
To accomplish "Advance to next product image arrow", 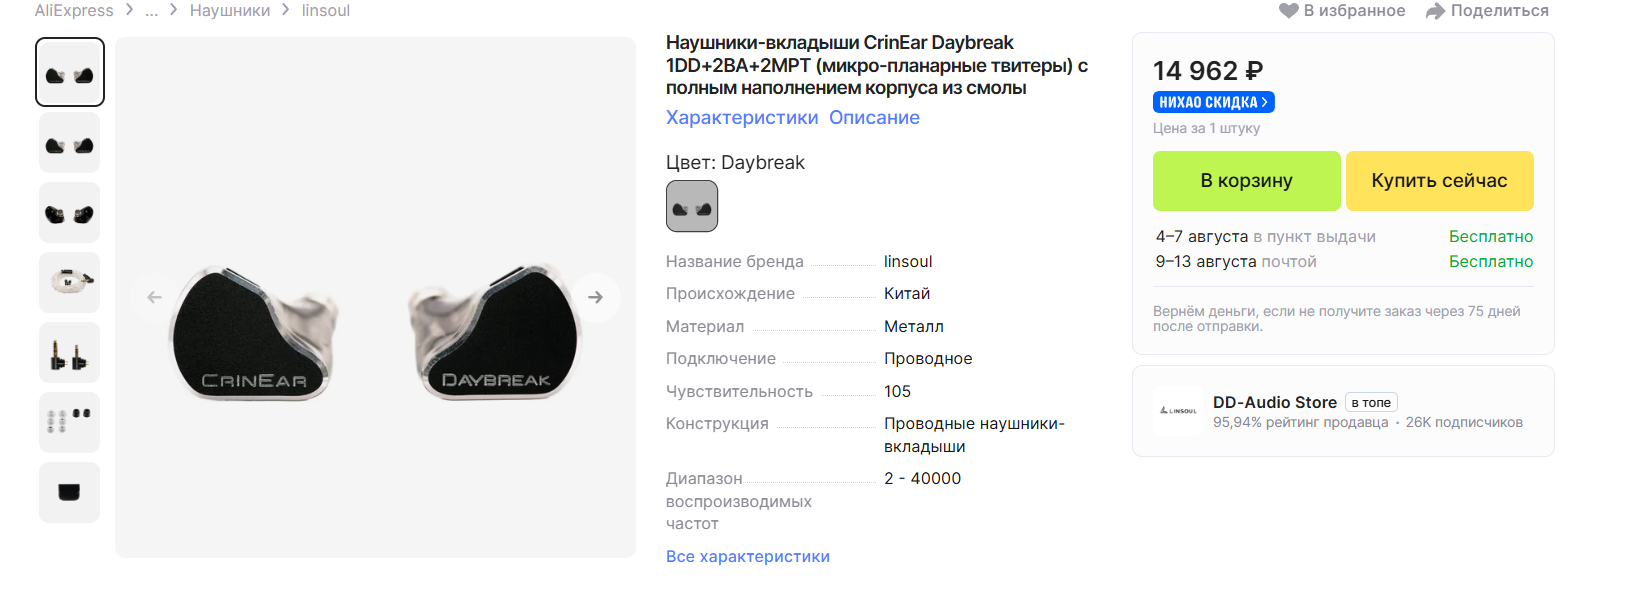I will [596, 297].
